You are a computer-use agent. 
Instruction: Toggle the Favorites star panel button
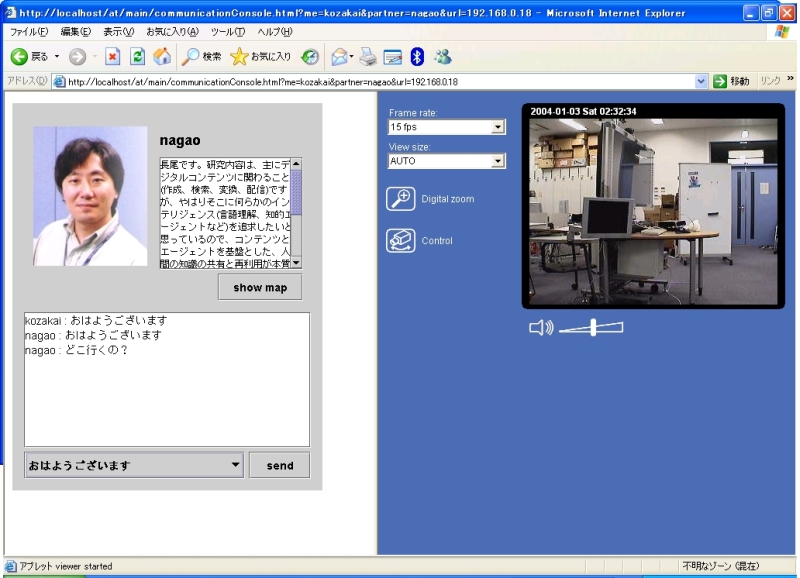point(260,57)
